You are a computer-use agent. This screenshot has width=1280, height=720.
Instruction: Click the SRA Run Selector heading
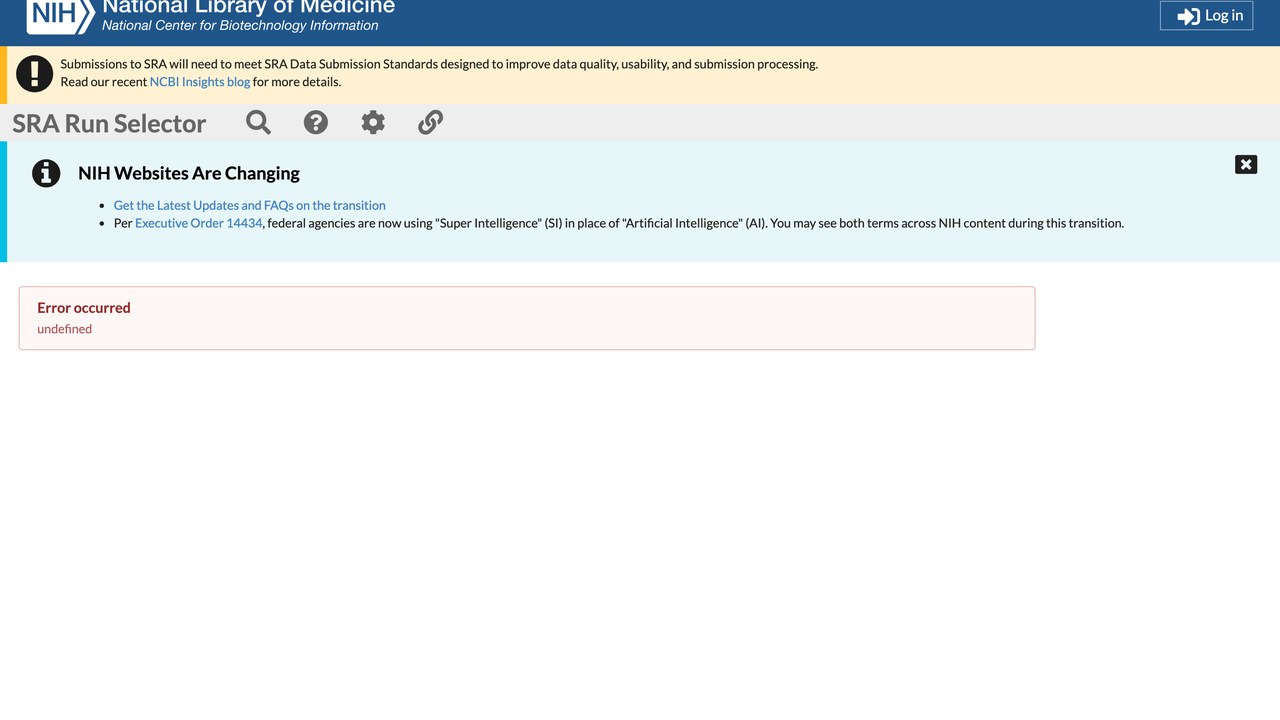(x=109, y=123)
